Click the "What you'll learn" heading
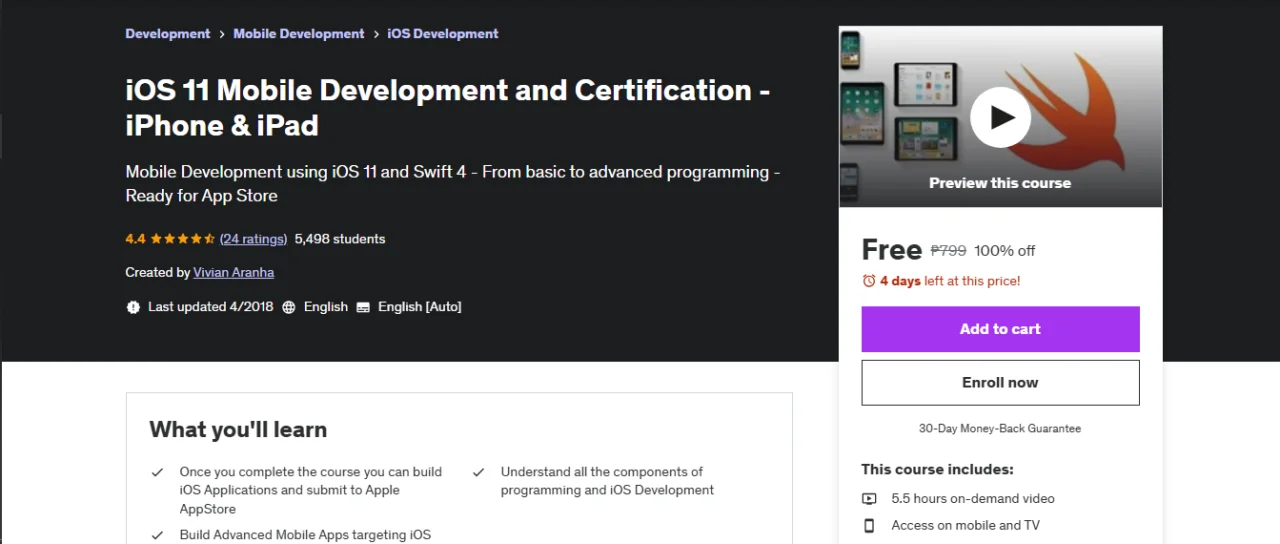Screen dimensions: 1280x544 pyautogui.click(x=238, y=430)
